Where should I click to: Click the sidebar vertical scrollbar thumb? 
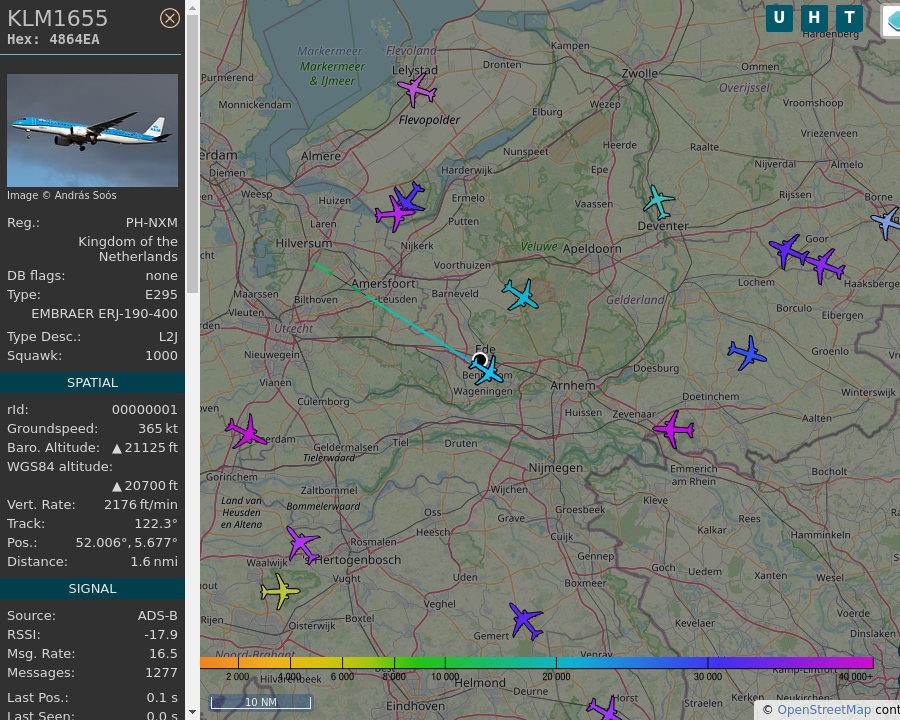pyautogui.click(x=192, y=154)
